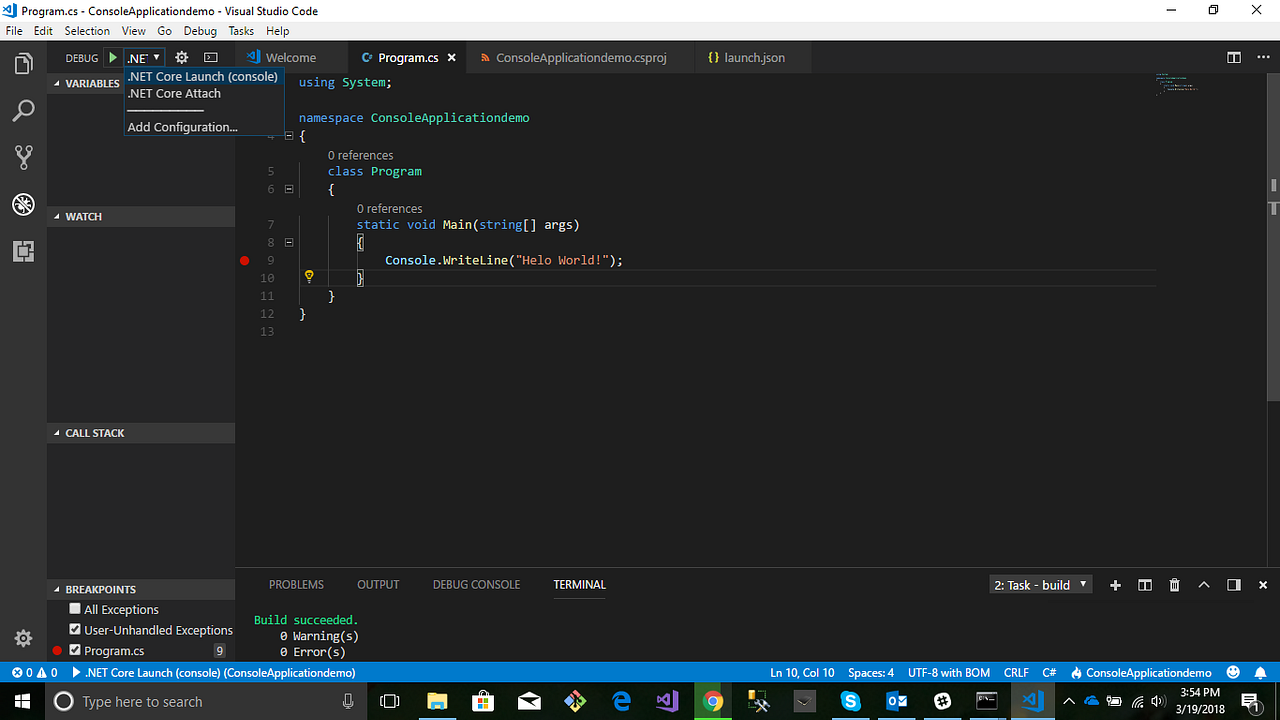Kill the terminal using the trash icon
1280x720 pixels.
pos(1174,585)
